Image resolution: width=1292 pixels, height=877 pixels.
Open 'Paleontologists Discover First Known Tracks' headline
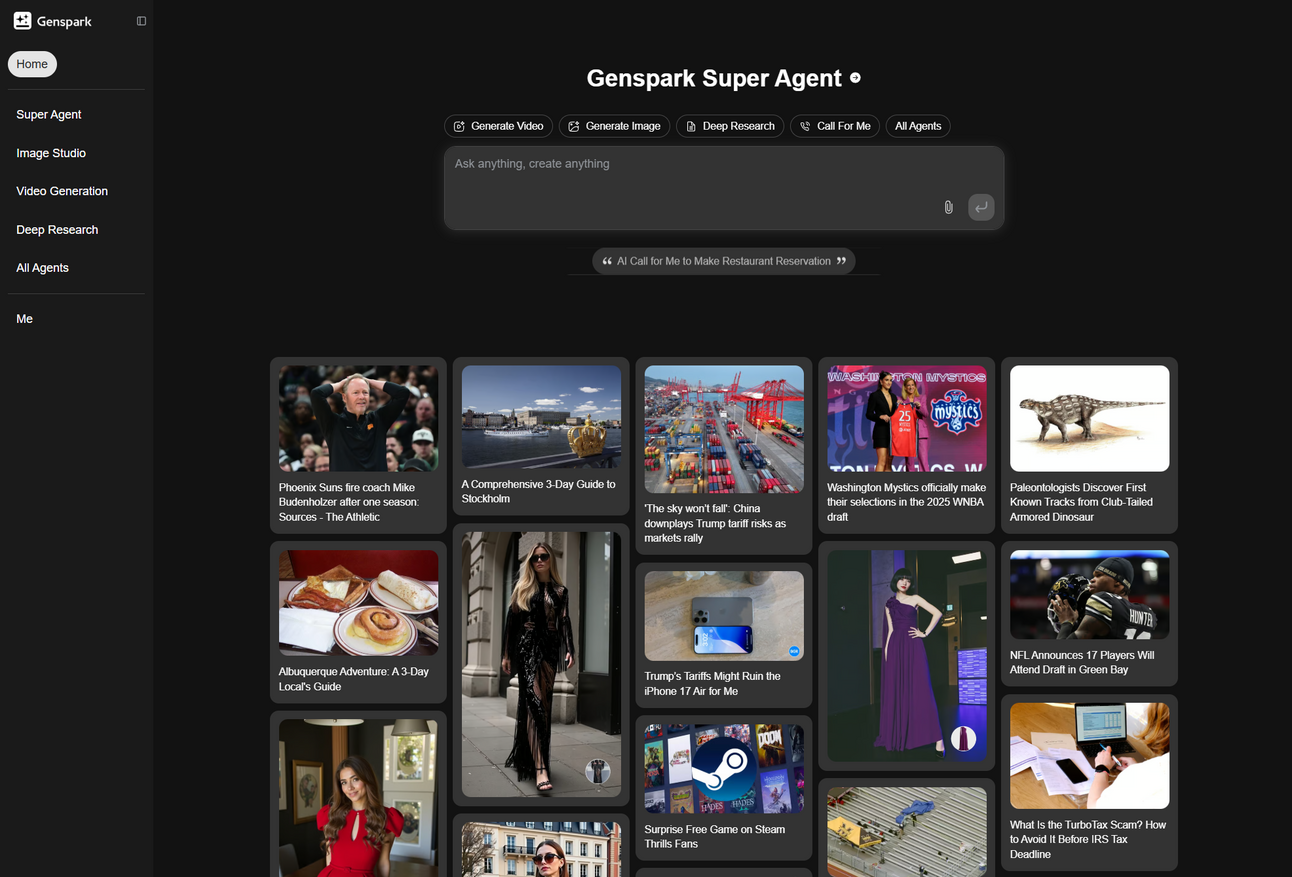pyautogui.click(x=1081, y=503)
